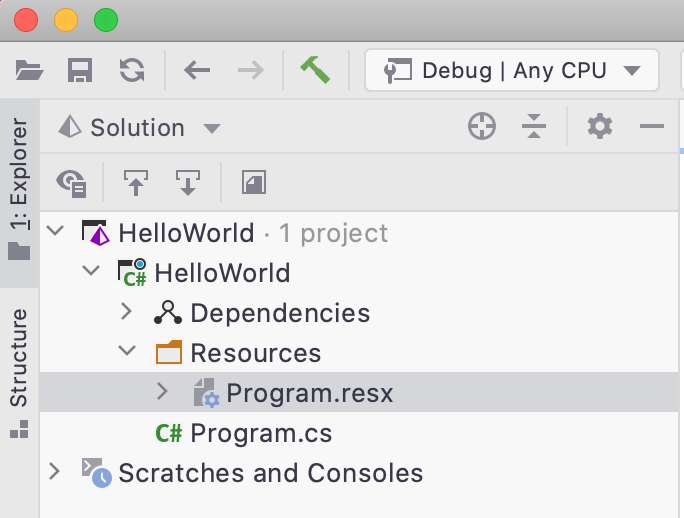Click the Synchronize refresh icon
The height and width of the screenshot is (518, 684).
(x=131, y=70)
